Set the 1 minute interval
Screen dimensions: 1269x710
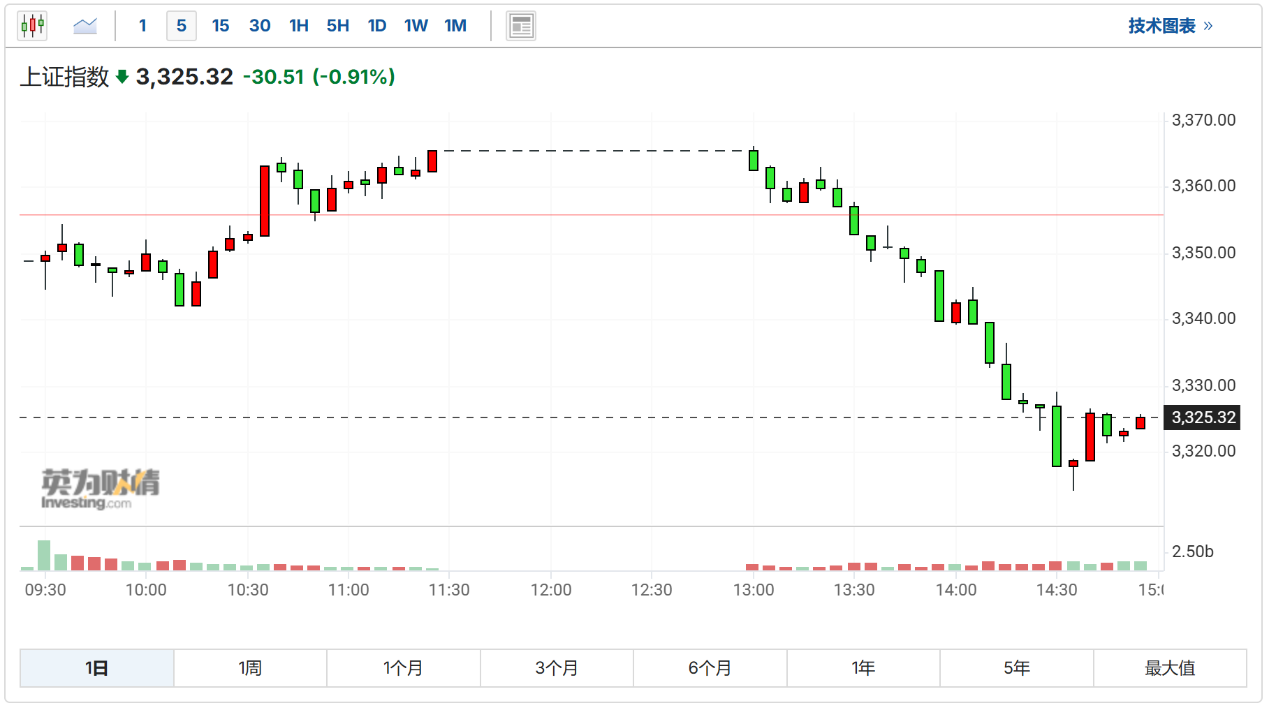point(142,25)
